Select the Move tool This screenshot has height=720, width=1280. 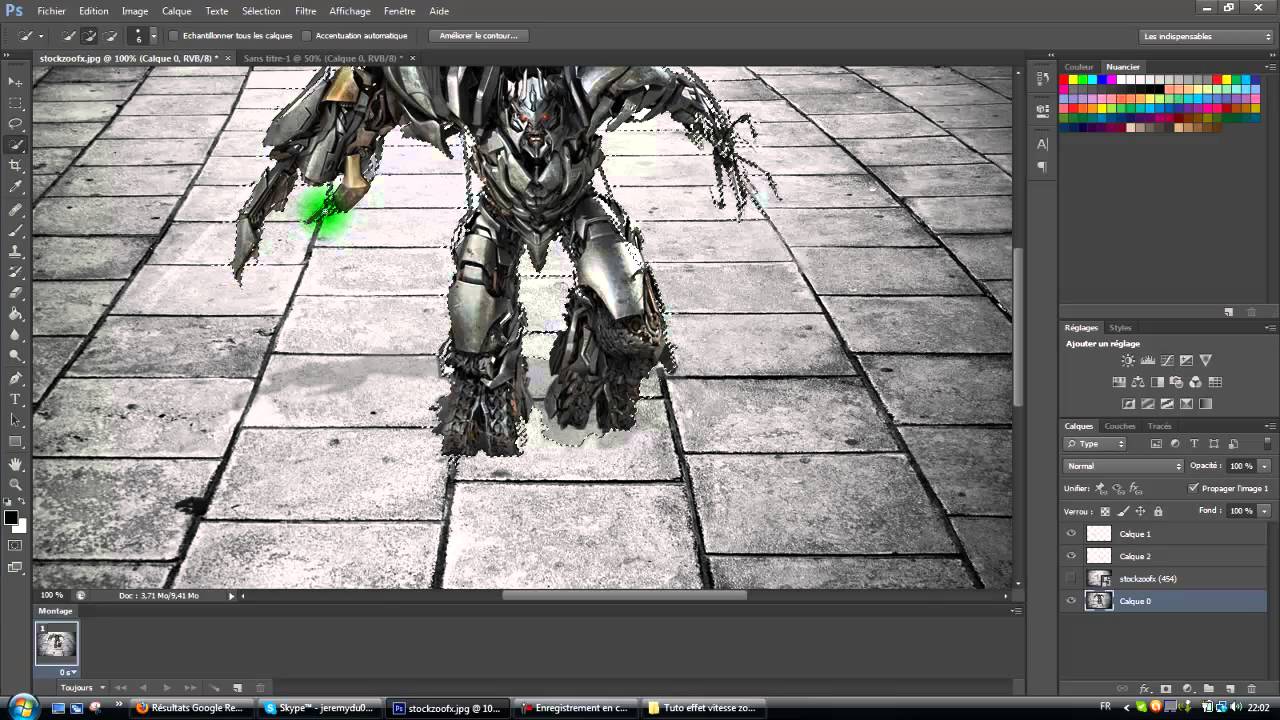click(x=16, y=82)
